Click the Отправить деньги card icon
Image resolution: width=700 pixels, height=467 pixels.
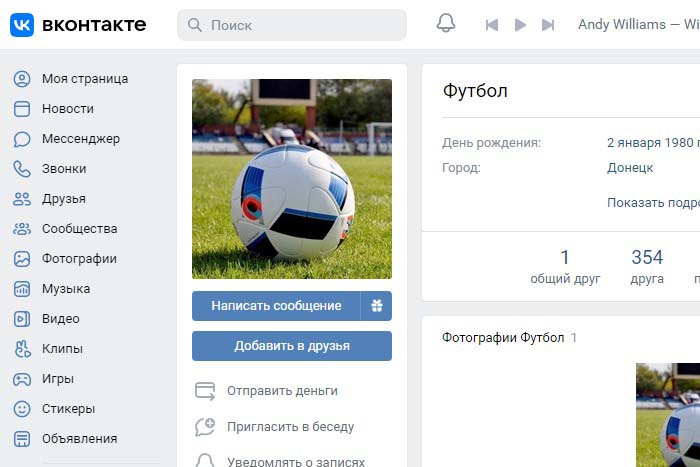[x=205, y=391]
